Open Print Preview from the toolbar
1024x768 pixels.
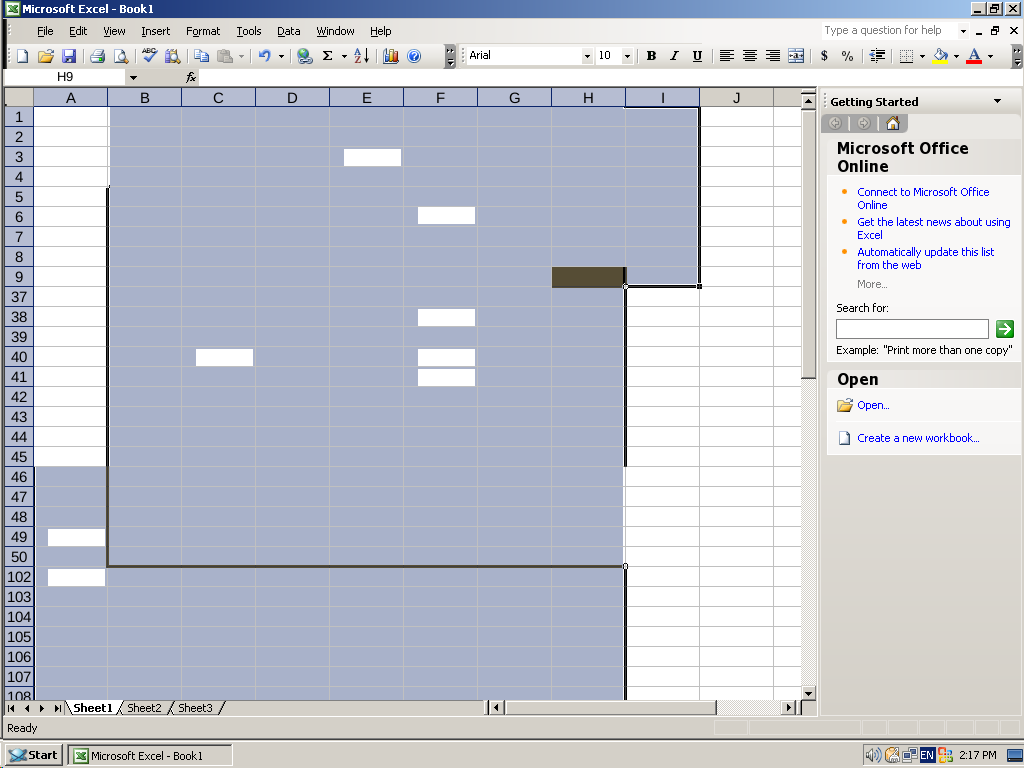pyautogui.click(x=120, y=56)
